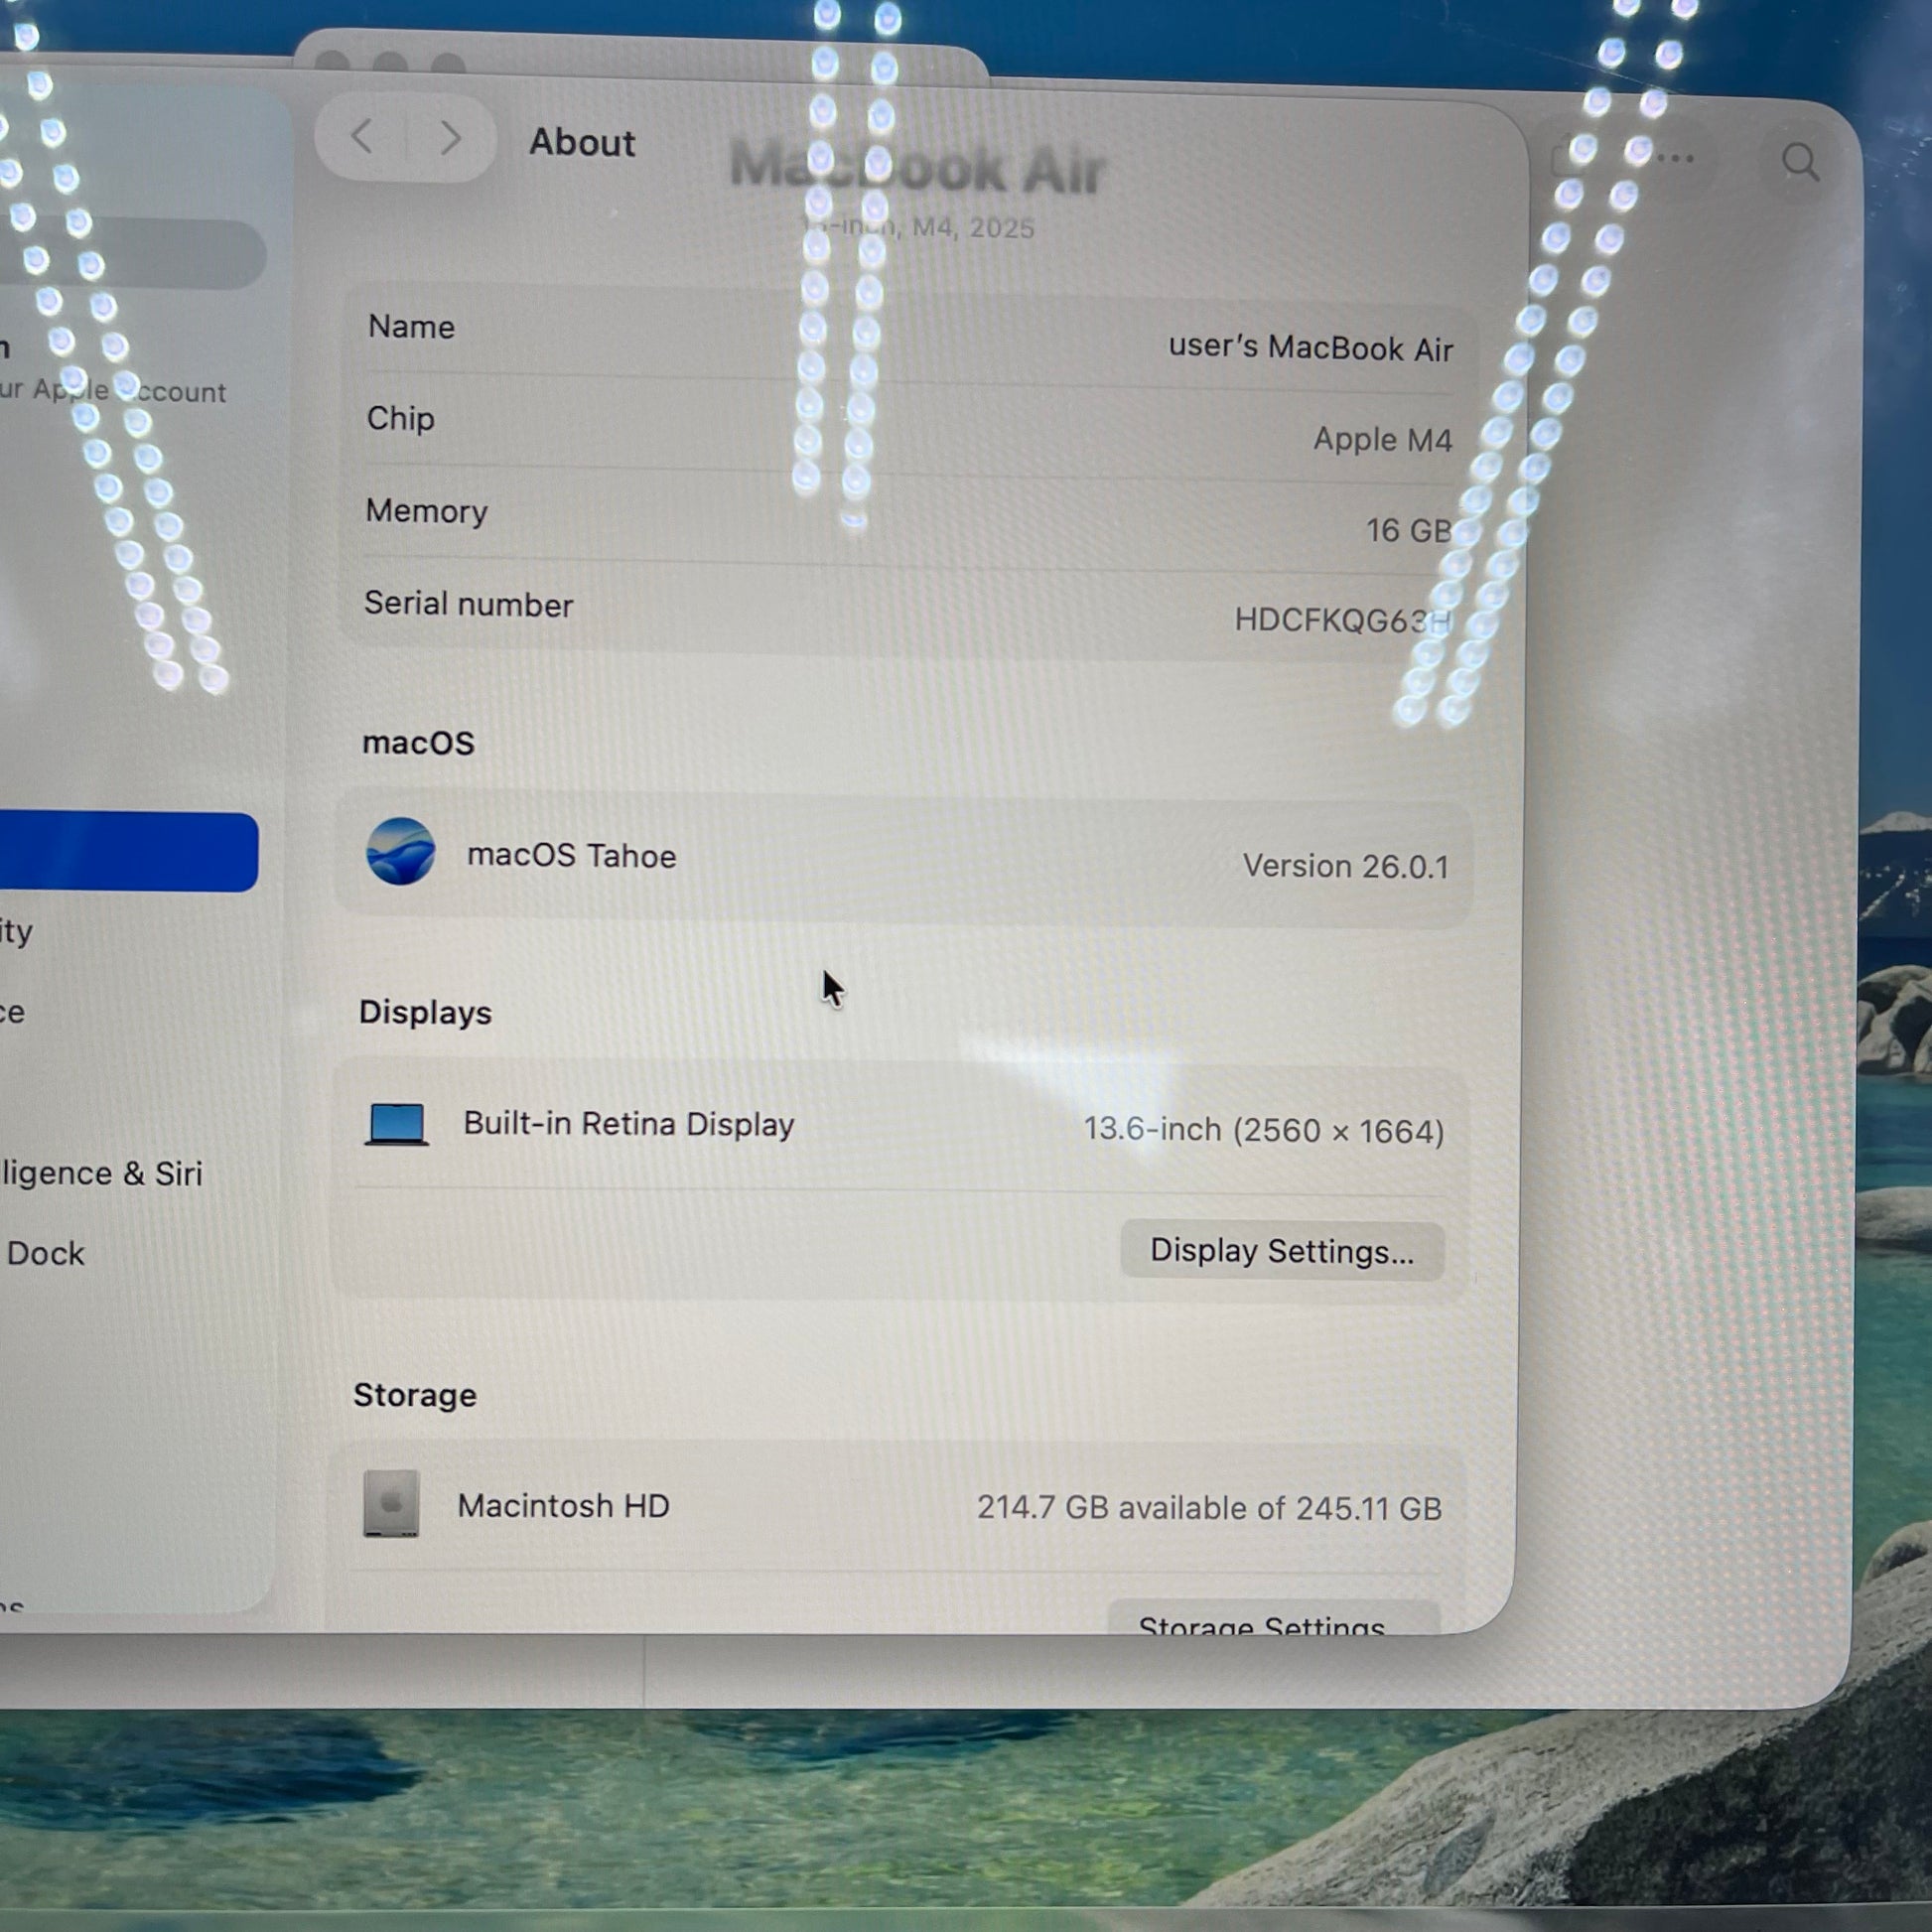Open the three-dots more options menu

[x=1674, y=159]
